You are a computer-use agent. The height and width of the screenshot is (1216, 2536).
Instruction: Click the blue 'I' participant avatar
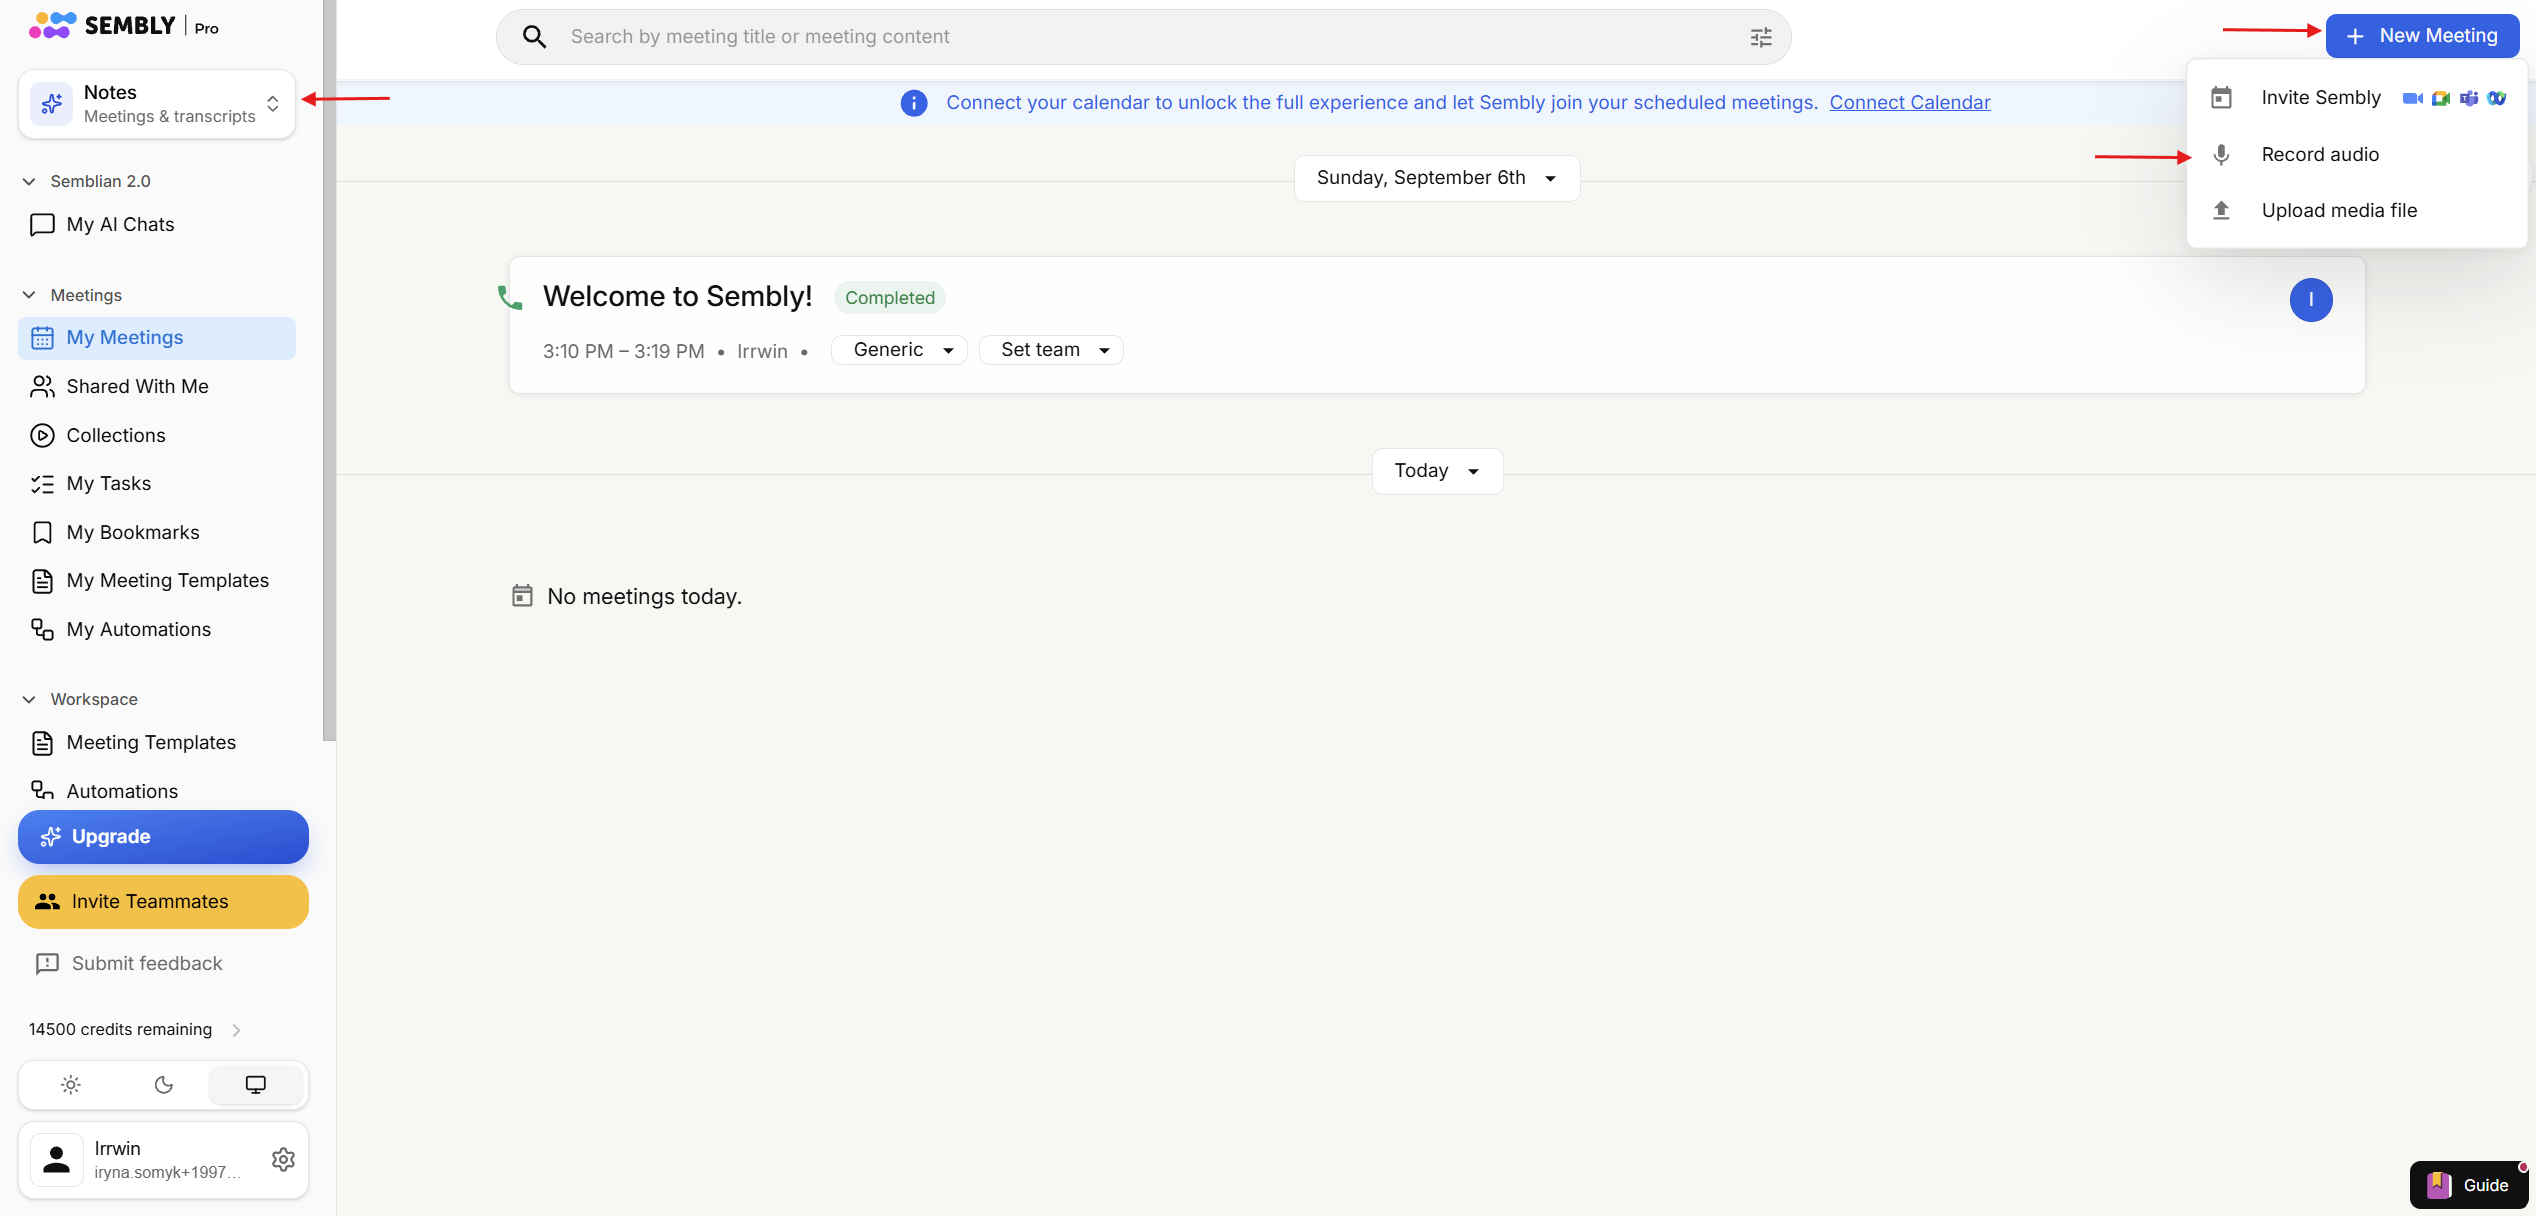pyautogui.click(x=2311, y=300)
